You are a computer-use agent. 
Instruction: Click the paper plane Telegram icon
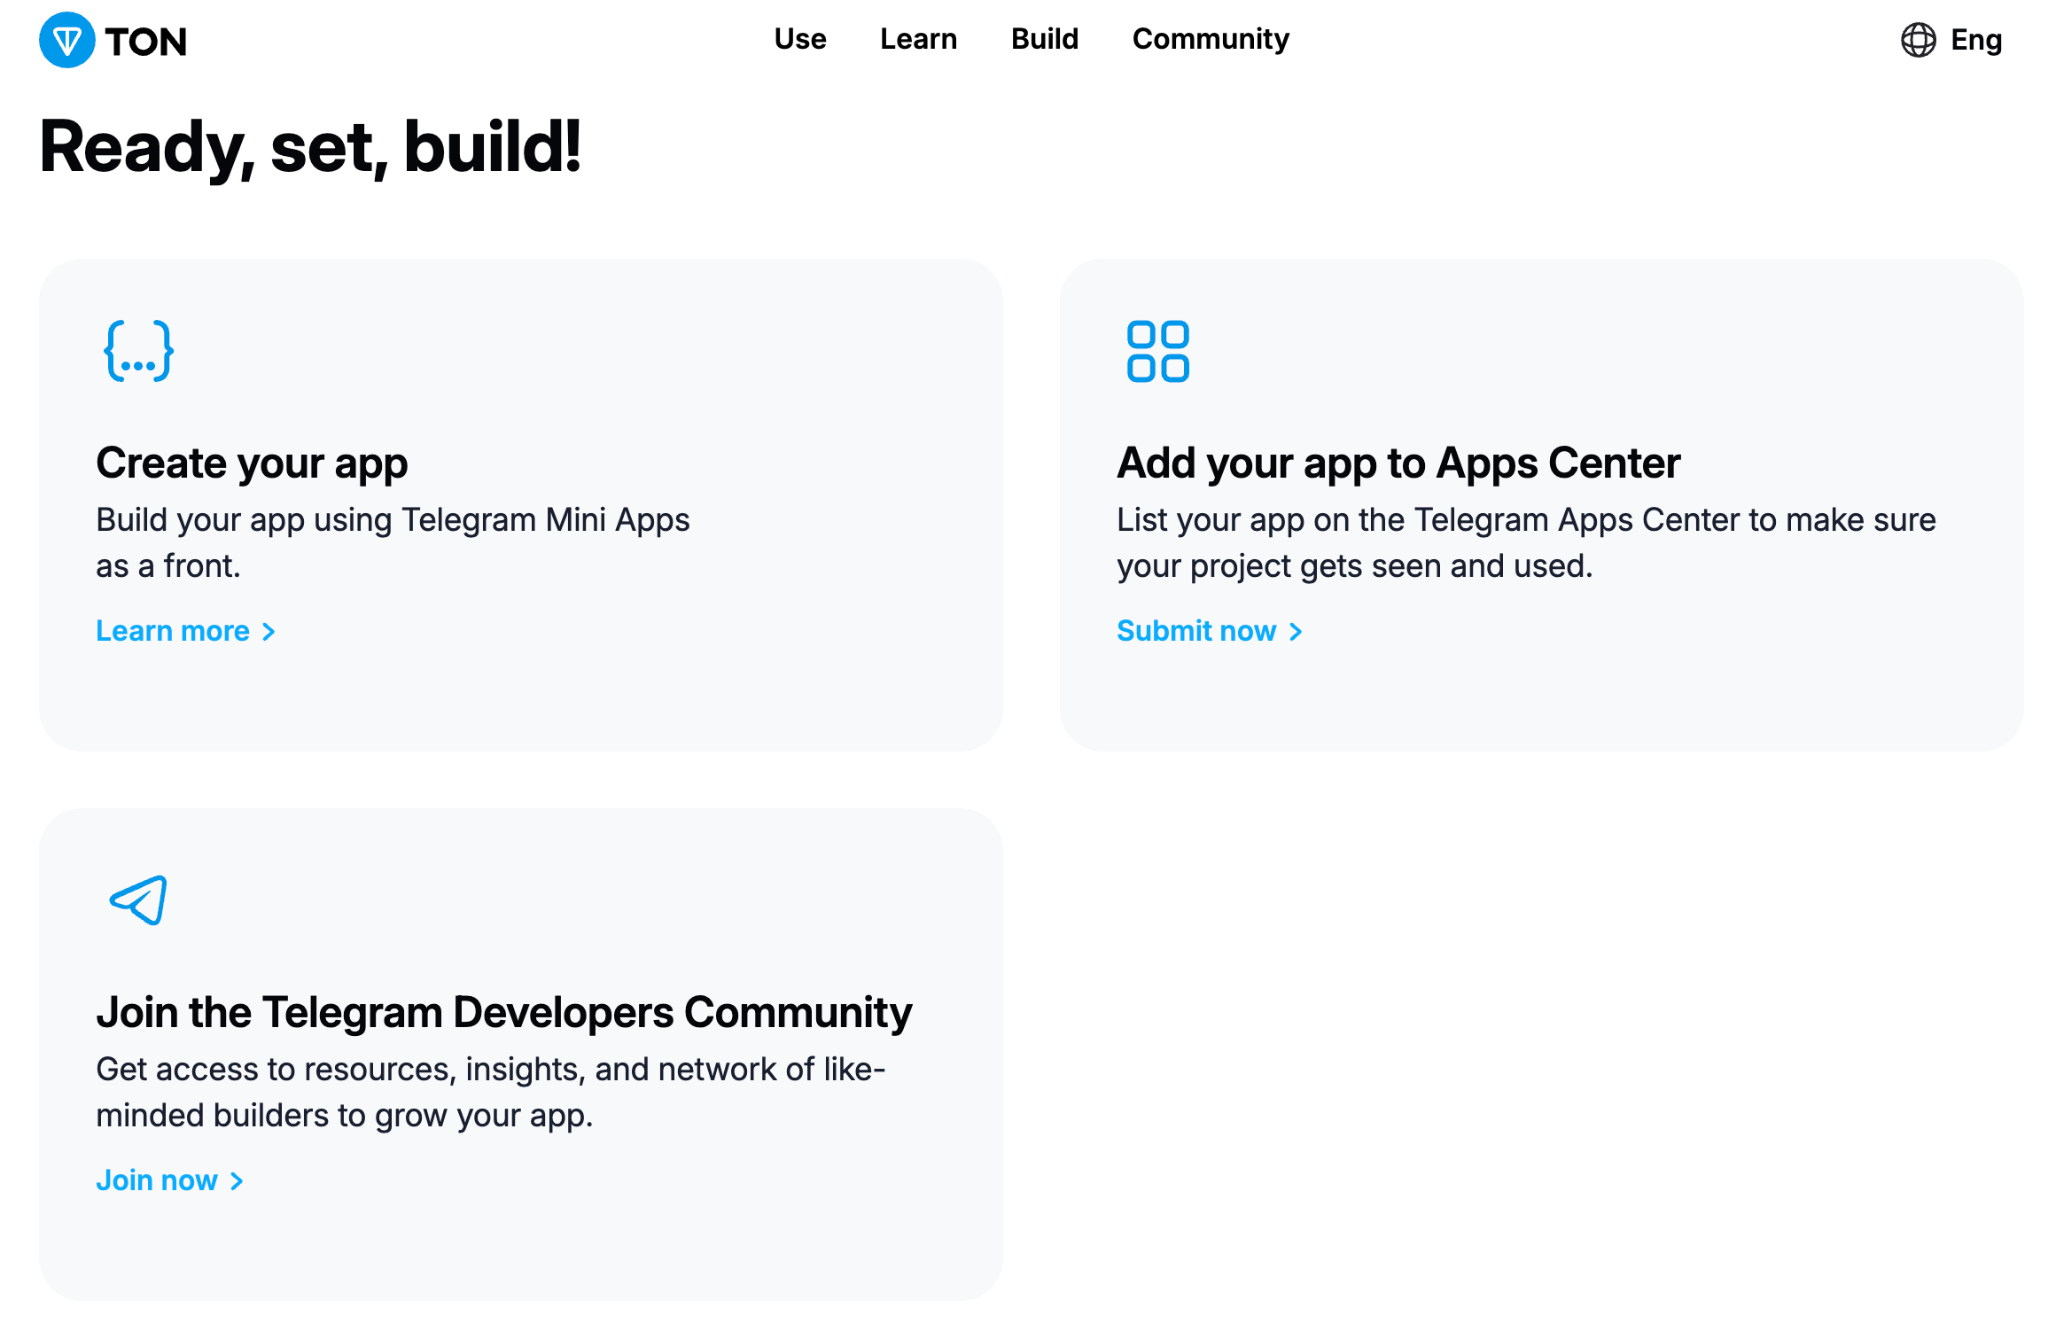click(x=139, y=900)
